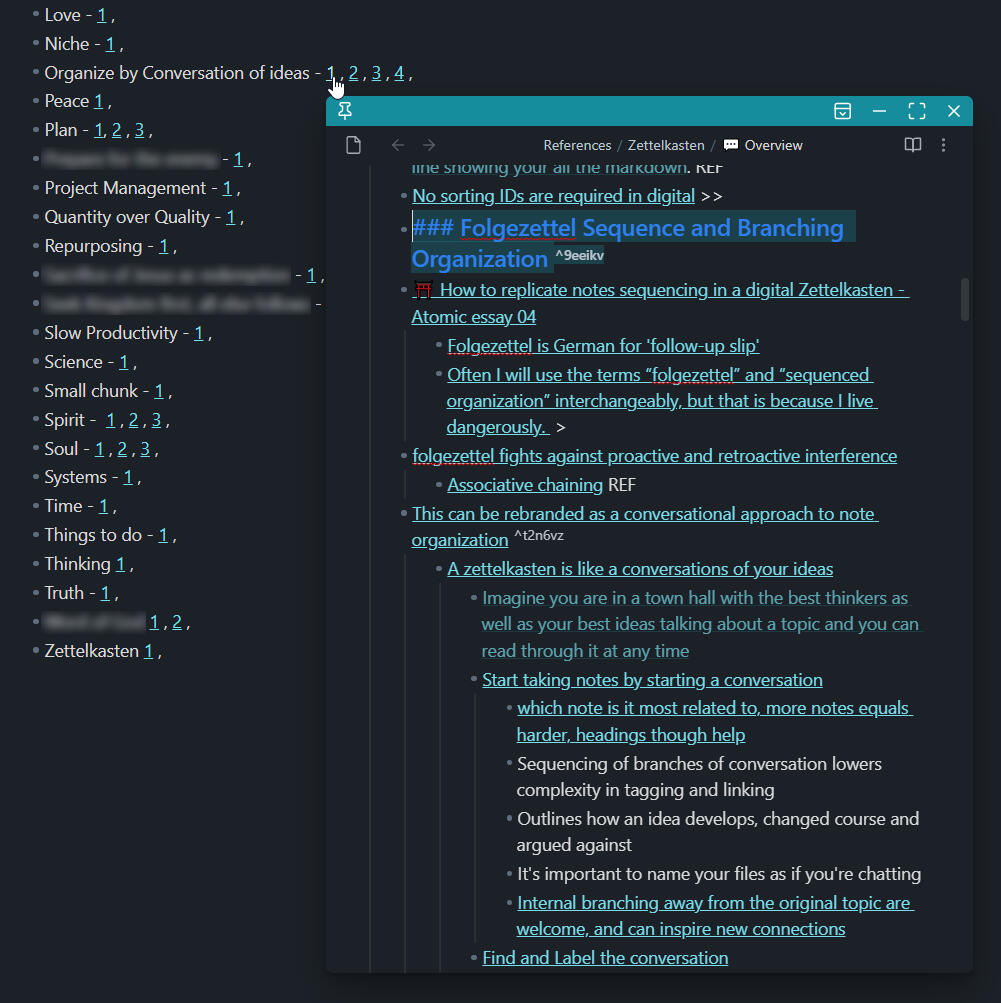
Task: Pin the hover popover window
Action: click(346, 111)
